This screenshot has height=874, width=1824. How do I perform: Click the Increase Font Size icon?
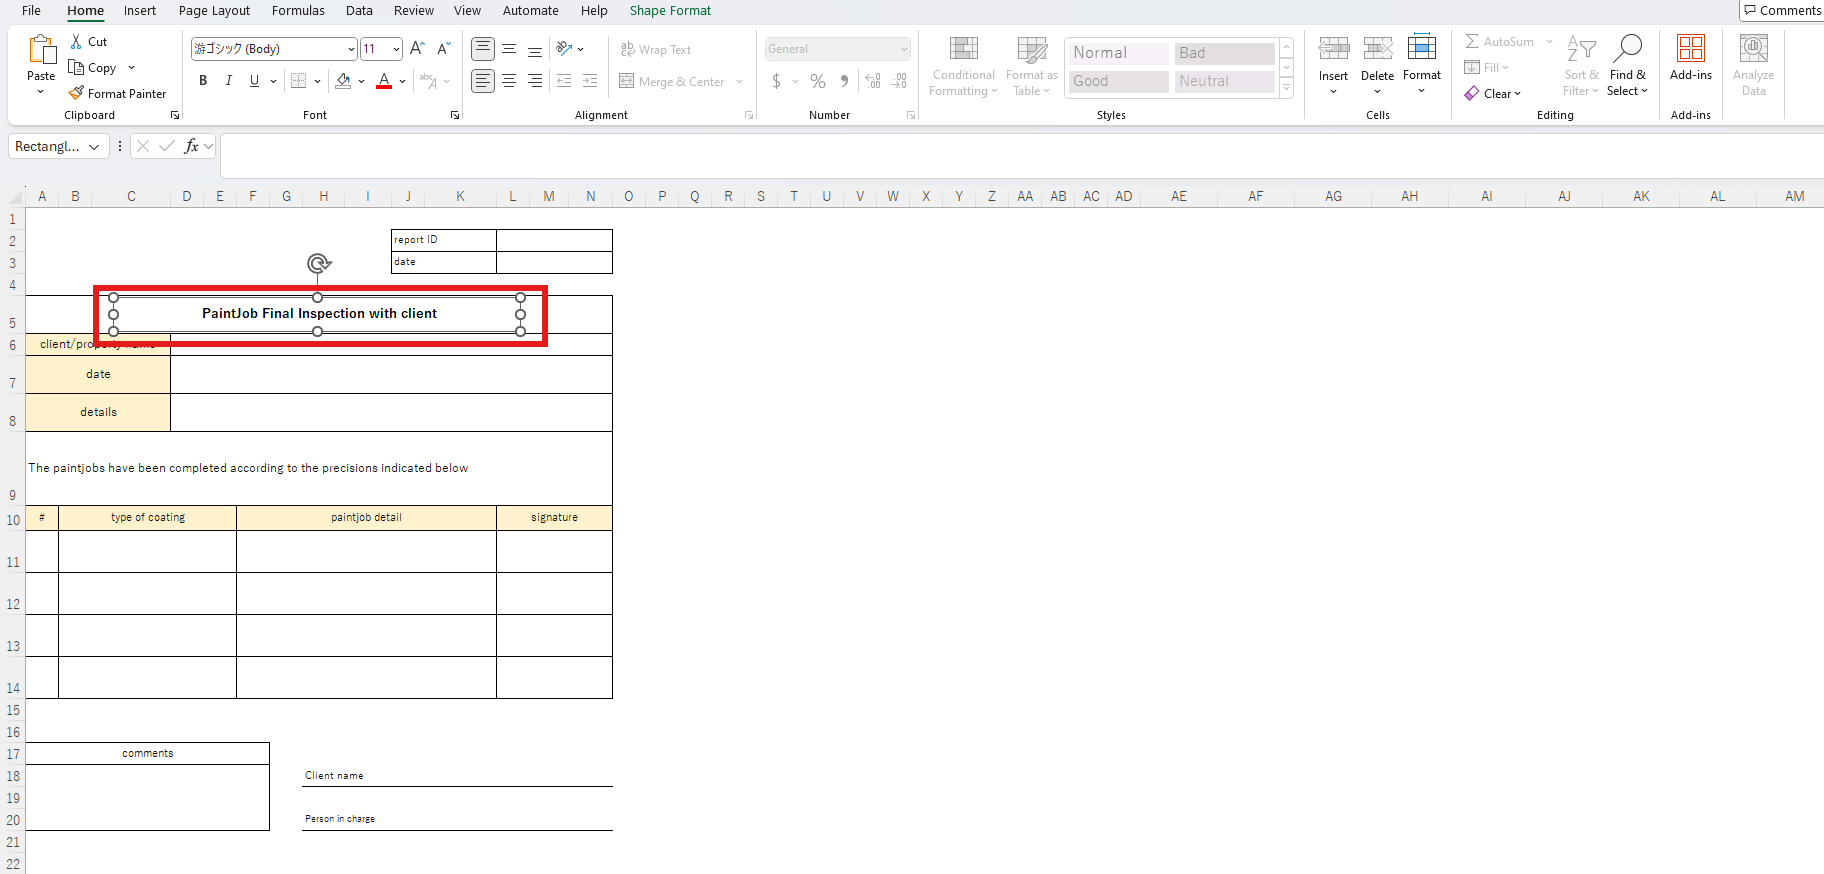[417, 49]
